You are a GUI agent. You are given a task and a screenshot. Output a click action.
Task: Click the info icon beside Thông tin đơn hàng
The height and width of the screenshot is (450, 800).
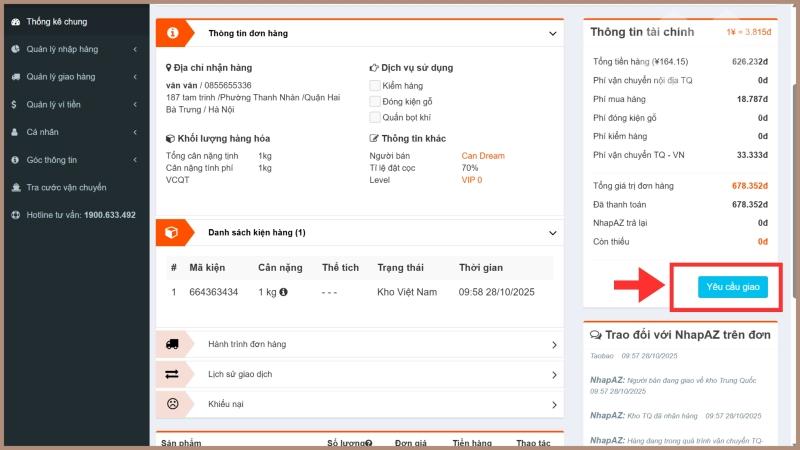tap(172, 33)
